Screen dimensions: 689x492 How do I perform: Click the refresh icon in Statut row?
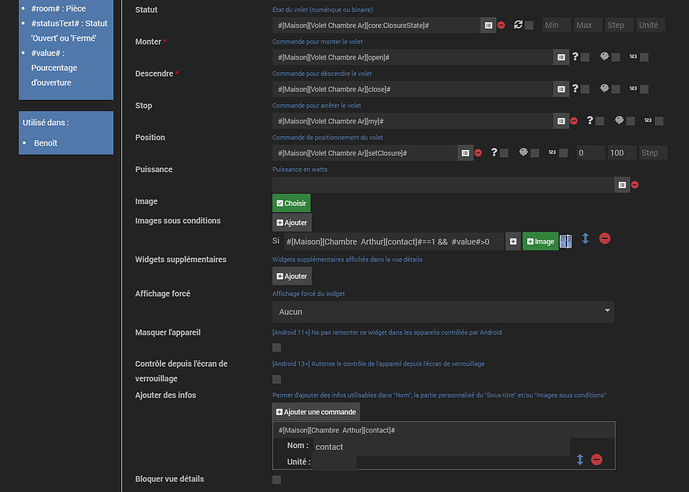[x=518, y=25]
